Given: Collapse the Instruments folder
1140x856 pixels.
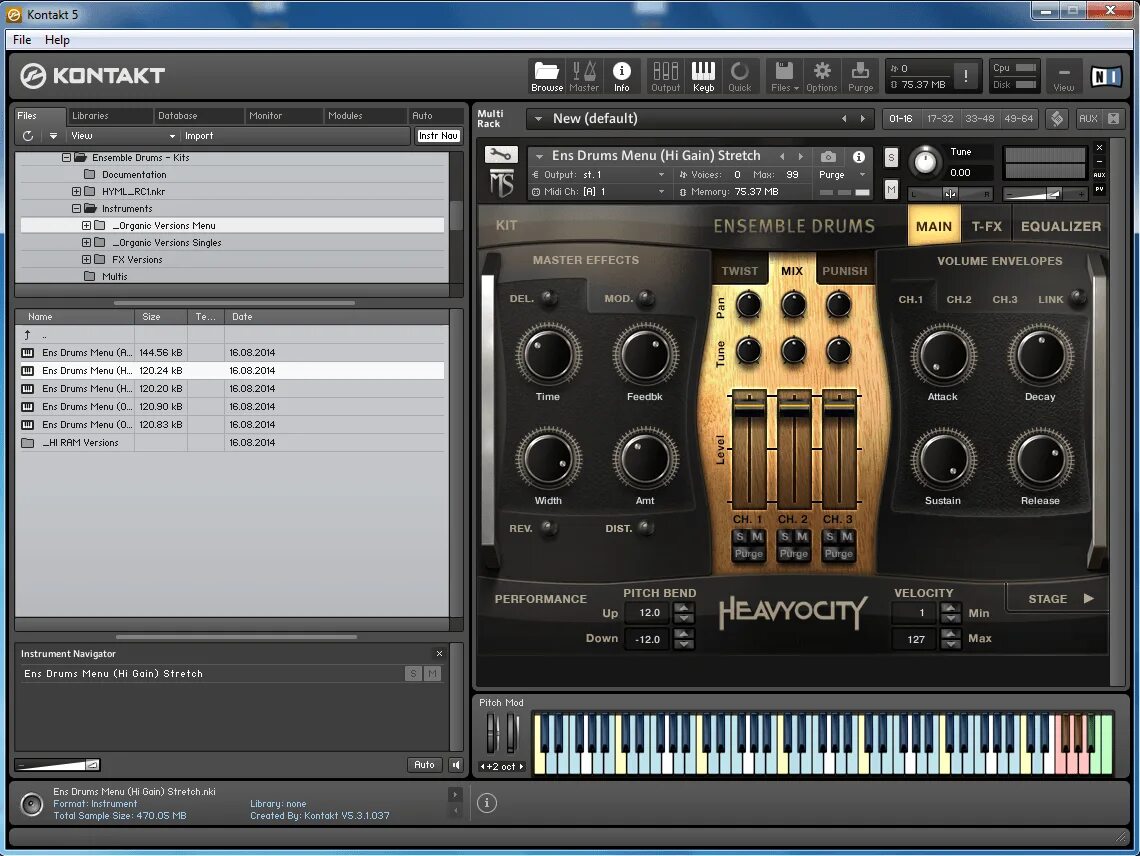Looking at the screenshot, I should (x=76, y=209).
